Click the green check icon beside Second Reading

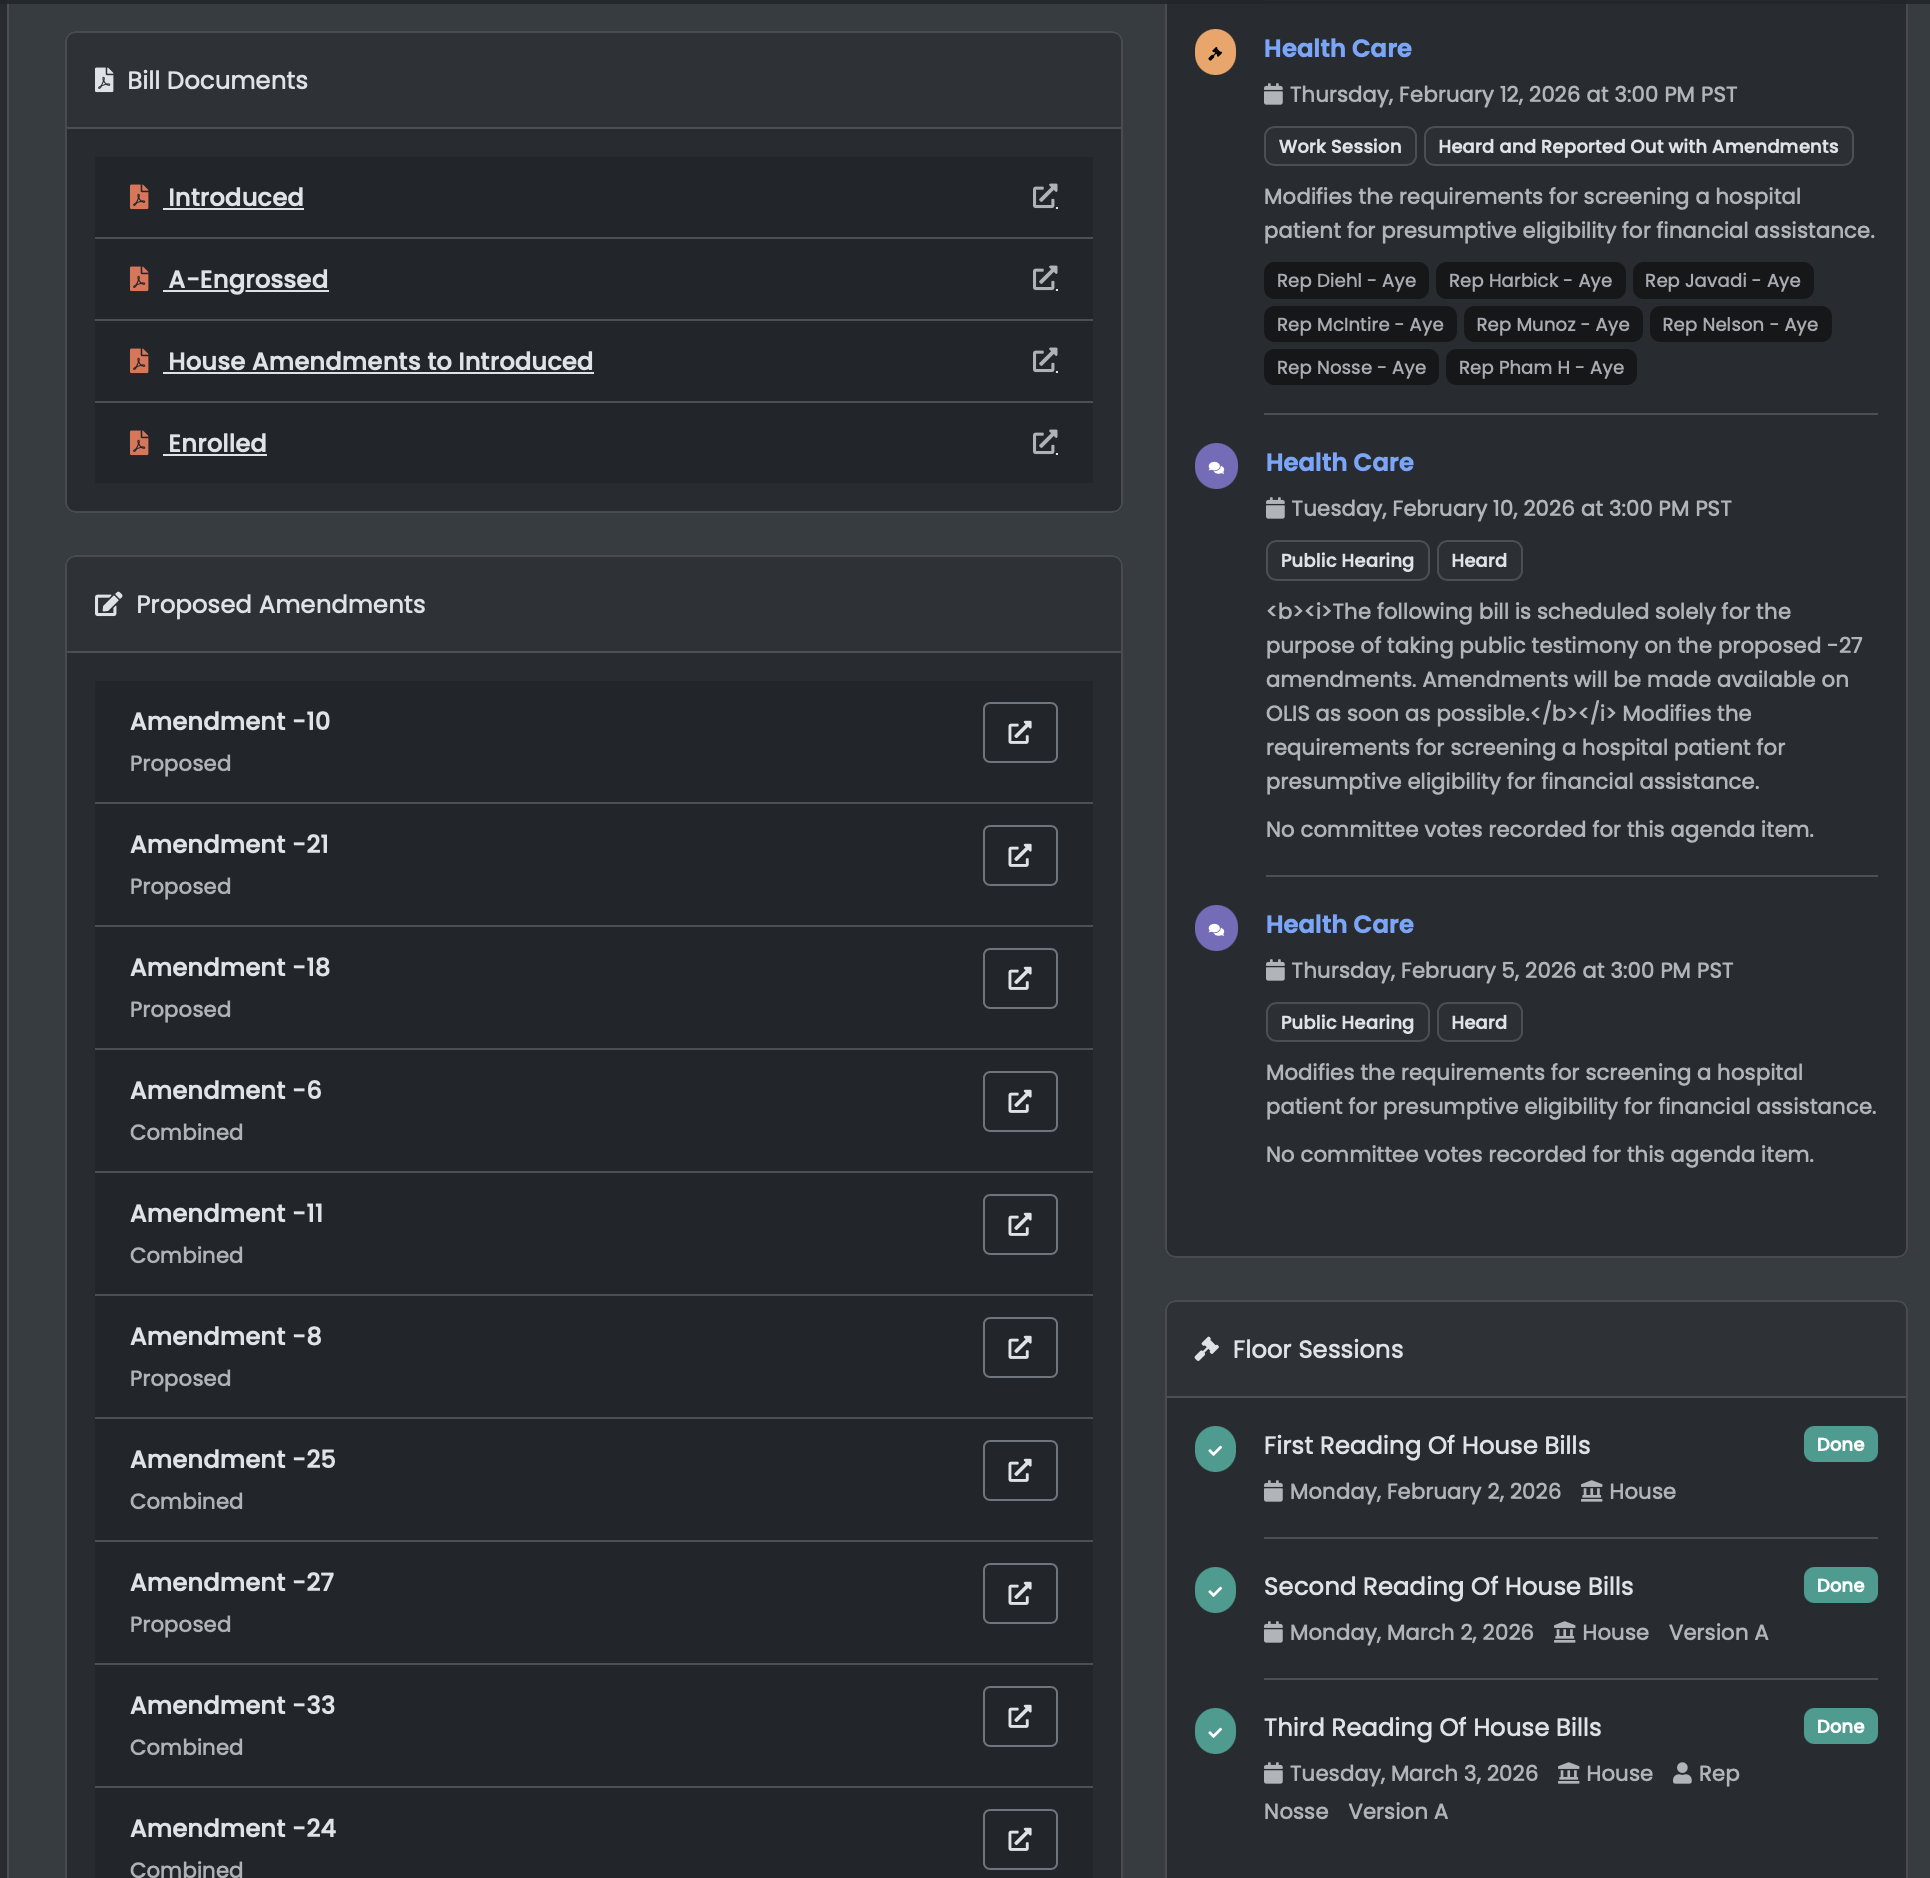pyautogui.click(x=1214, y=1591)
